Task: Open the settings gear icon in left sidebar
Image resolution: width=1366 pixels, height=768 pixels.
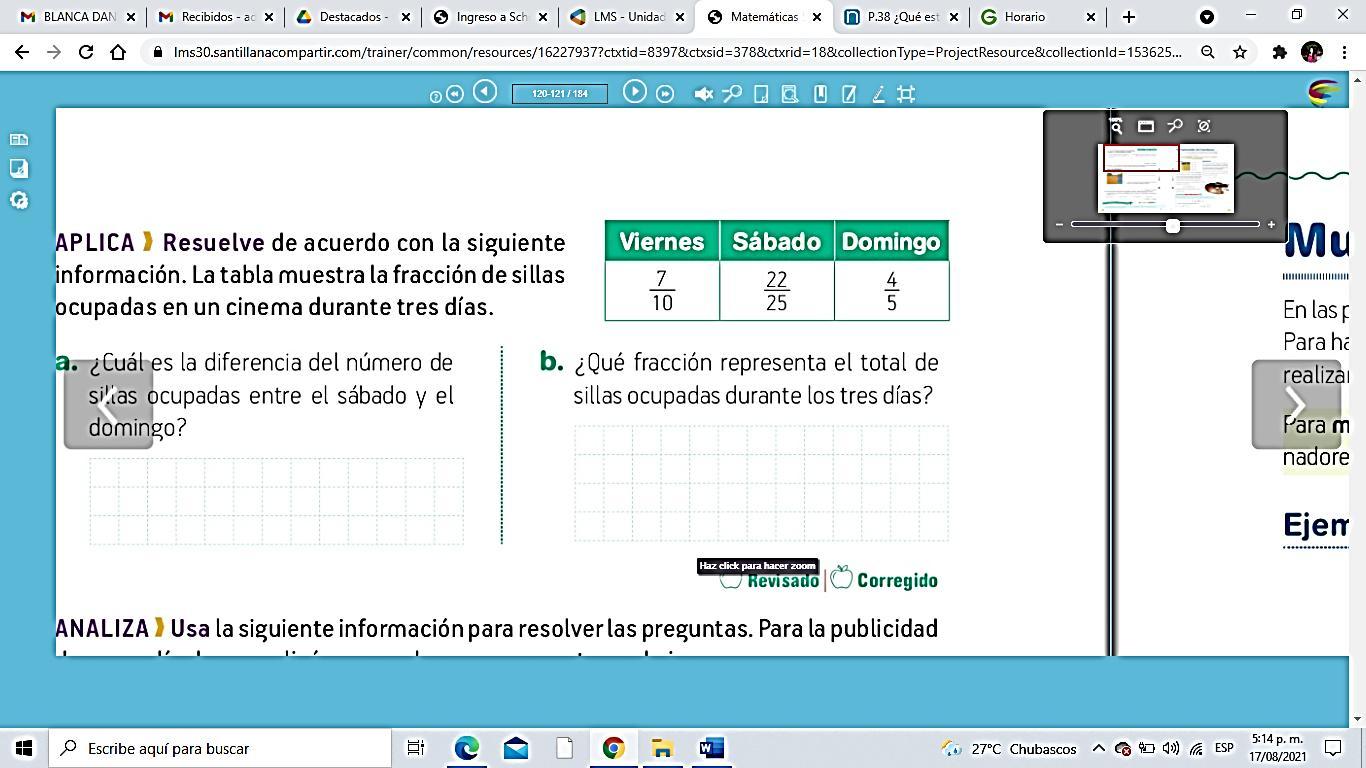Action: coord(18,200)
